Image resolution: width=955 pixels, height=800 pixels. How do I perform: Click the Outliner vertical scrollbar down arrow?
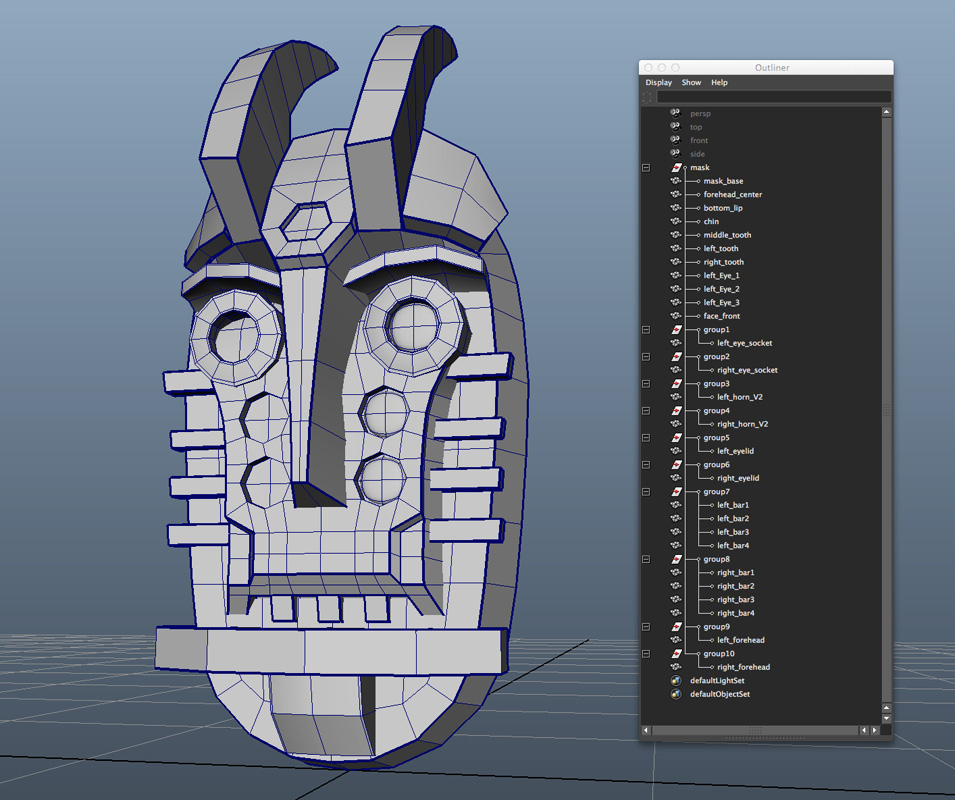886,718
